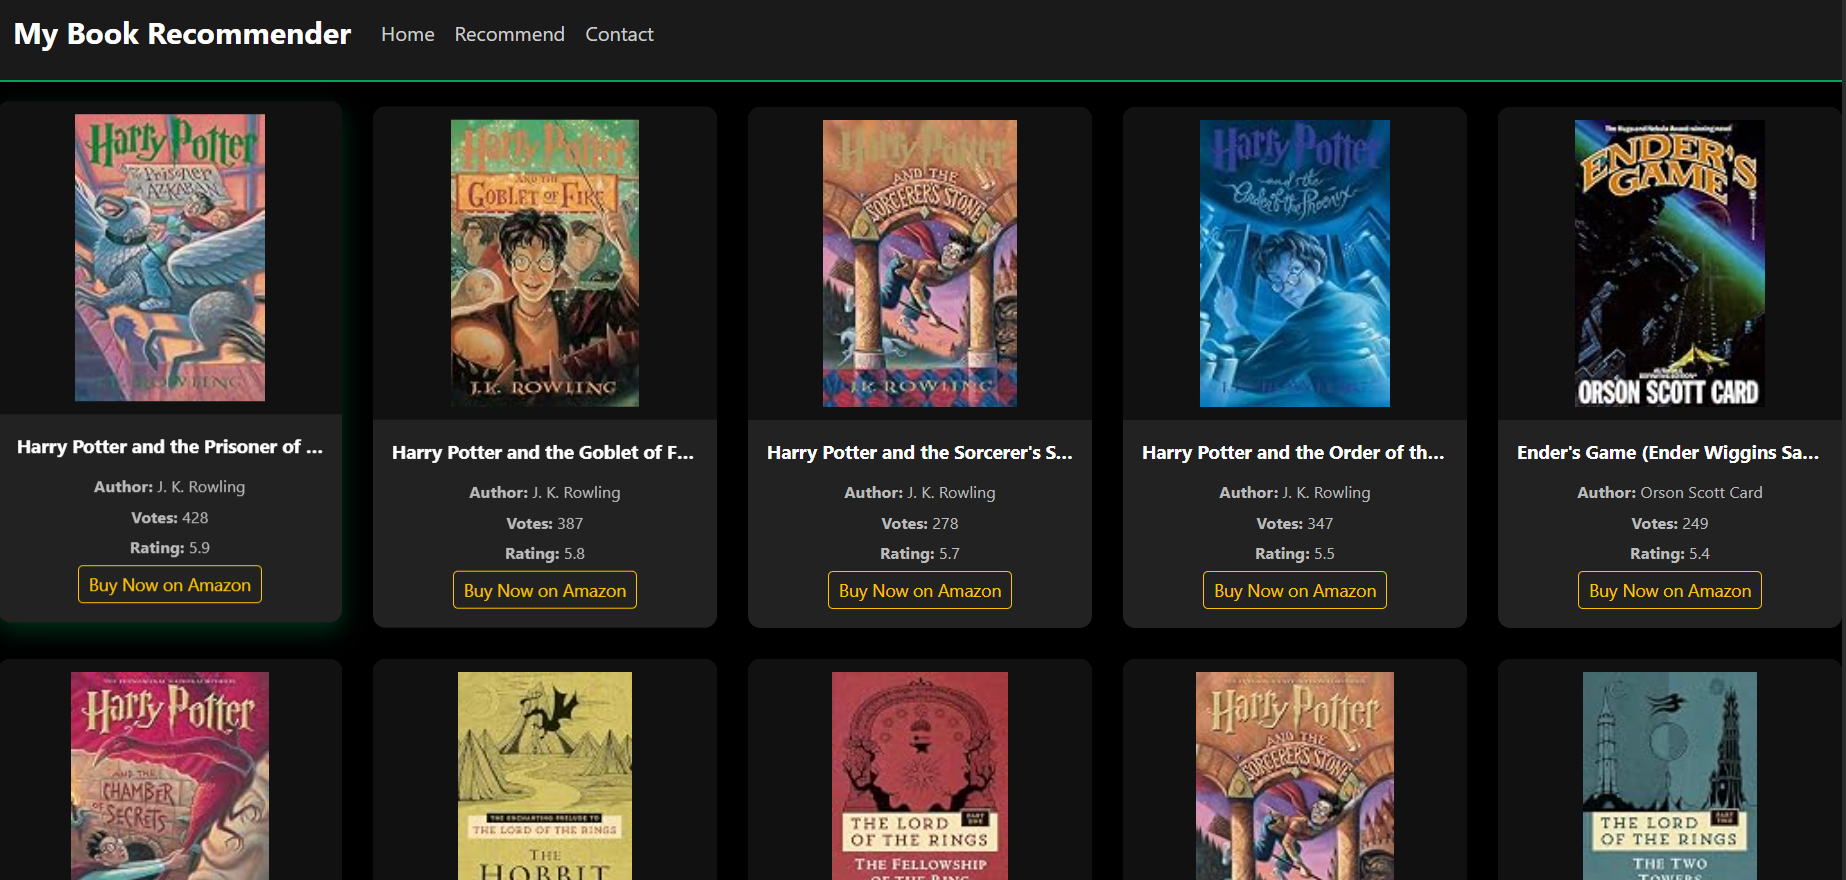Click 'Votes: 347' on Order of Phoenix card
1846x880 pixels.
1295,523
